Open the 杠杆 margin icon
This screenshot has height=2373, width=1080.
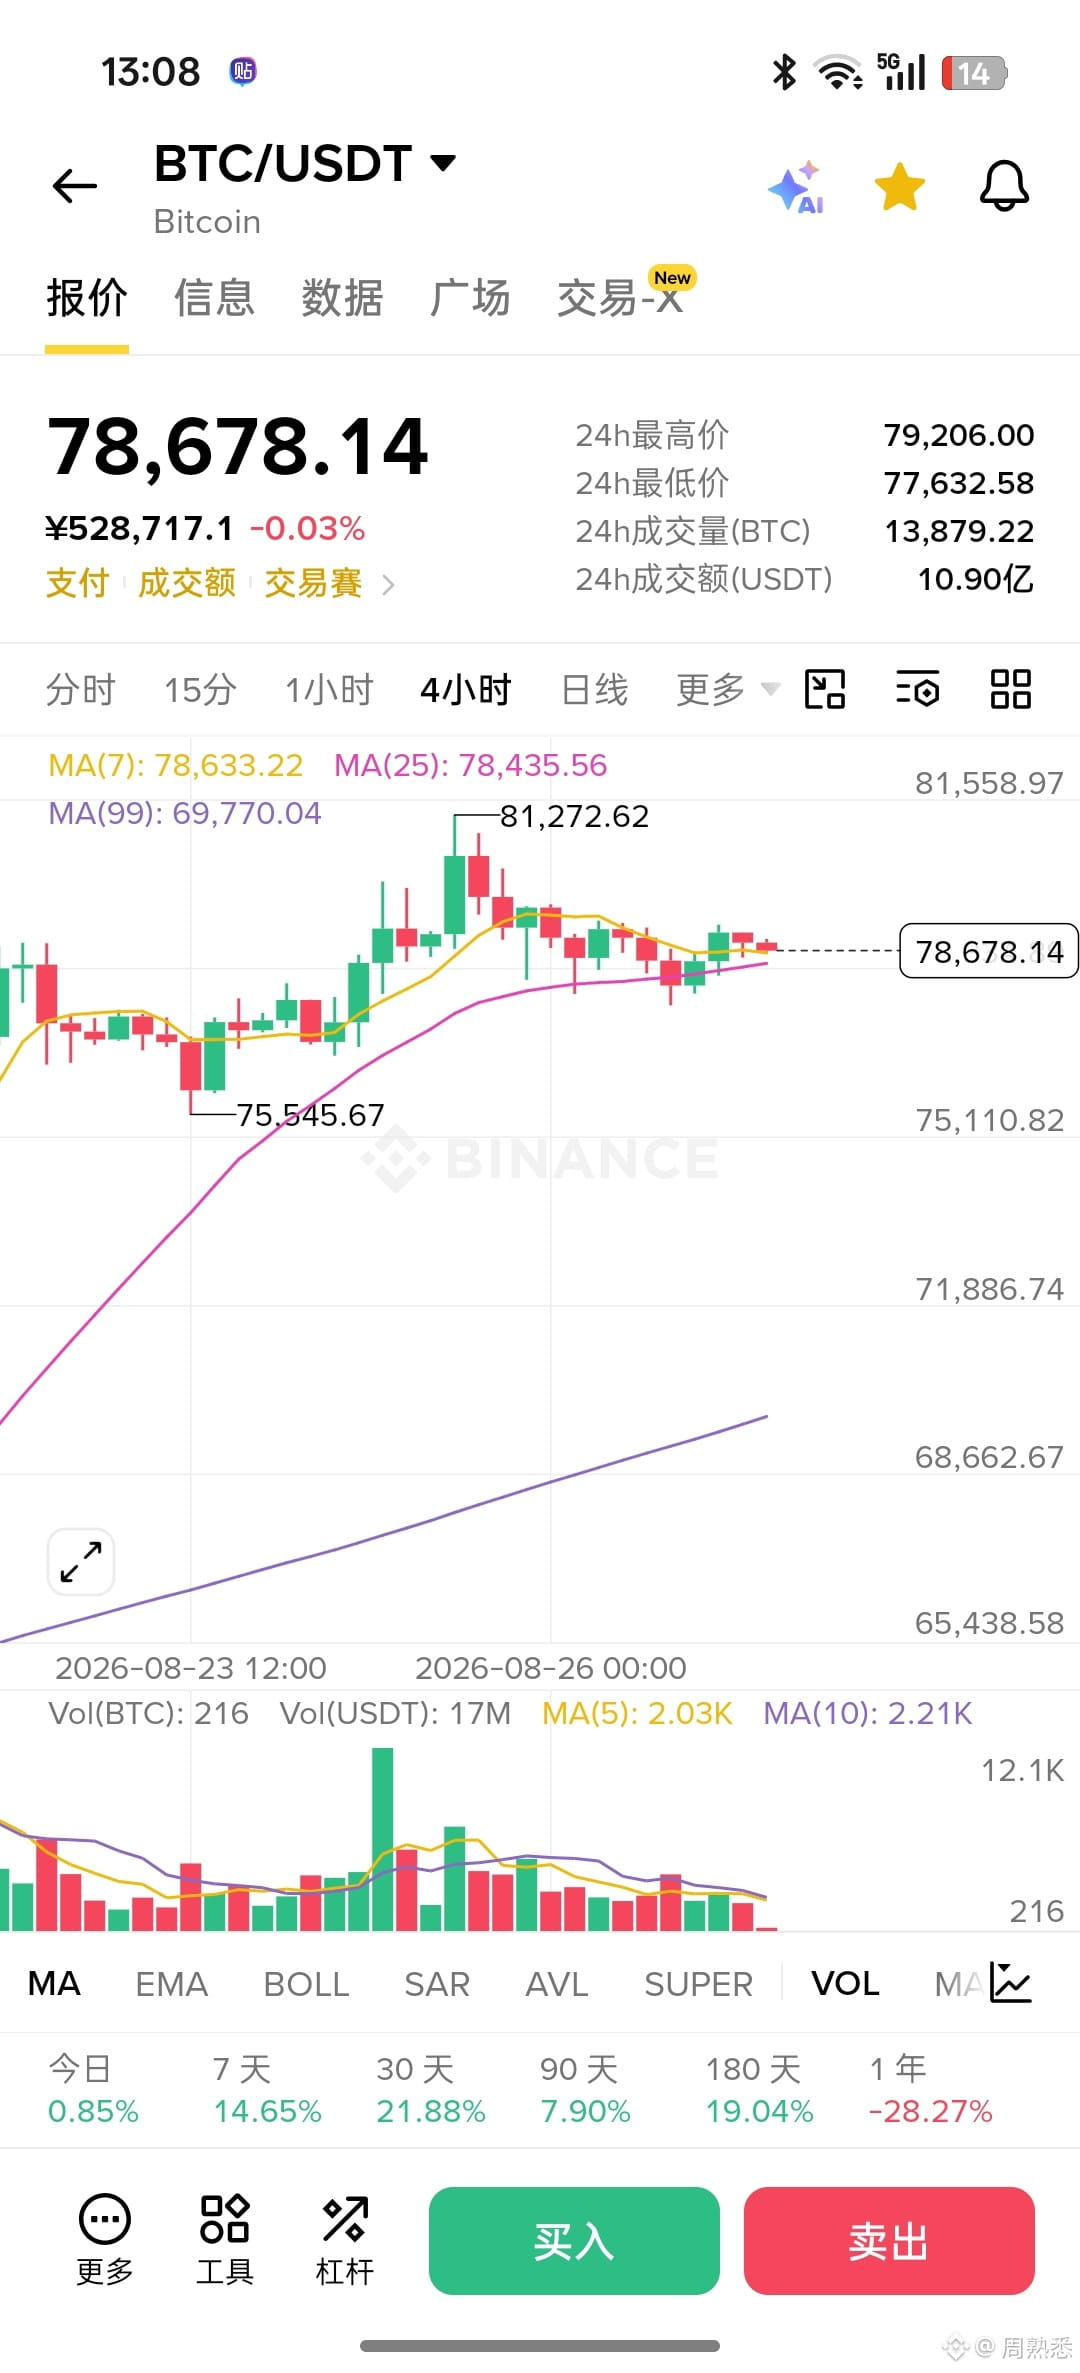(x=345, y=2240)
